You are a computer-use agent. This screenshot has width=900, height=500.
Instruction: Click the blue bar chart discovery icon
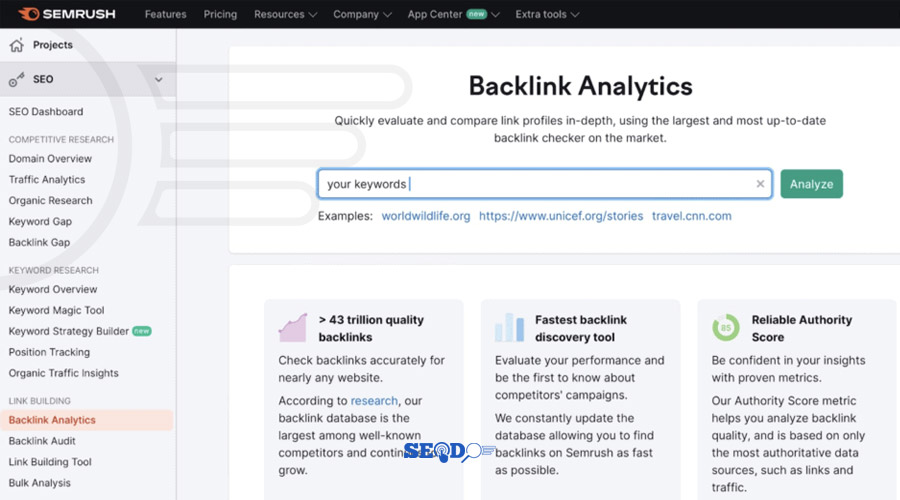coord(509,328)
